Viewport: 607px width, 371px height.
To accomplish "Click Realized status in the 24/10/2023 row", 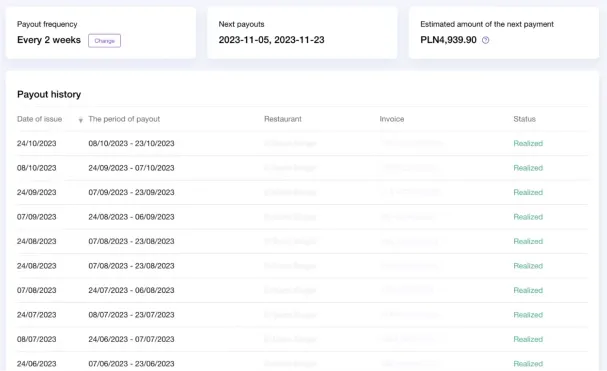I will (x=528, y=143).
